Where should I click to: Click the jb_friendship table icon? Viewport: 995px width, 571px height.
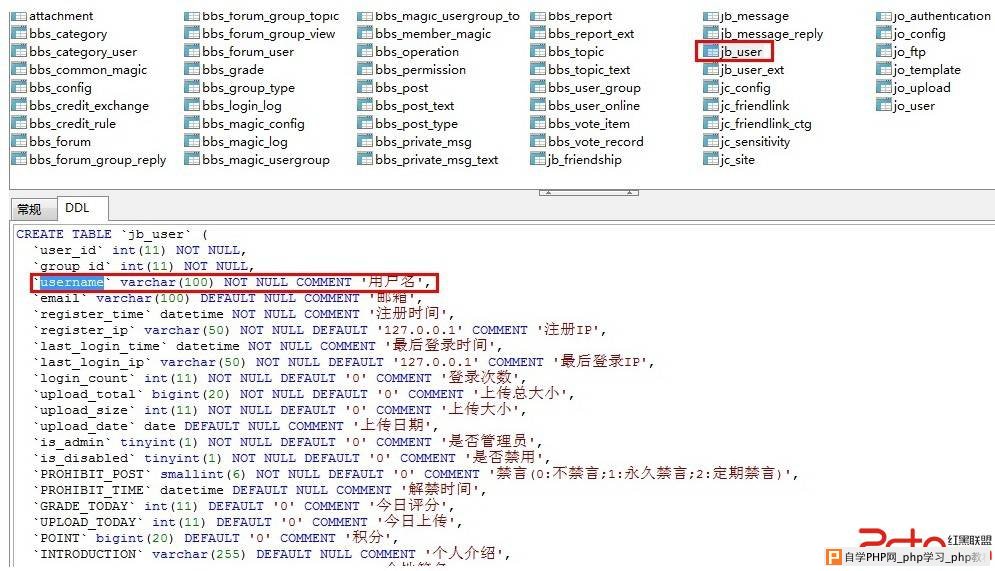click(x=538, y=160)
